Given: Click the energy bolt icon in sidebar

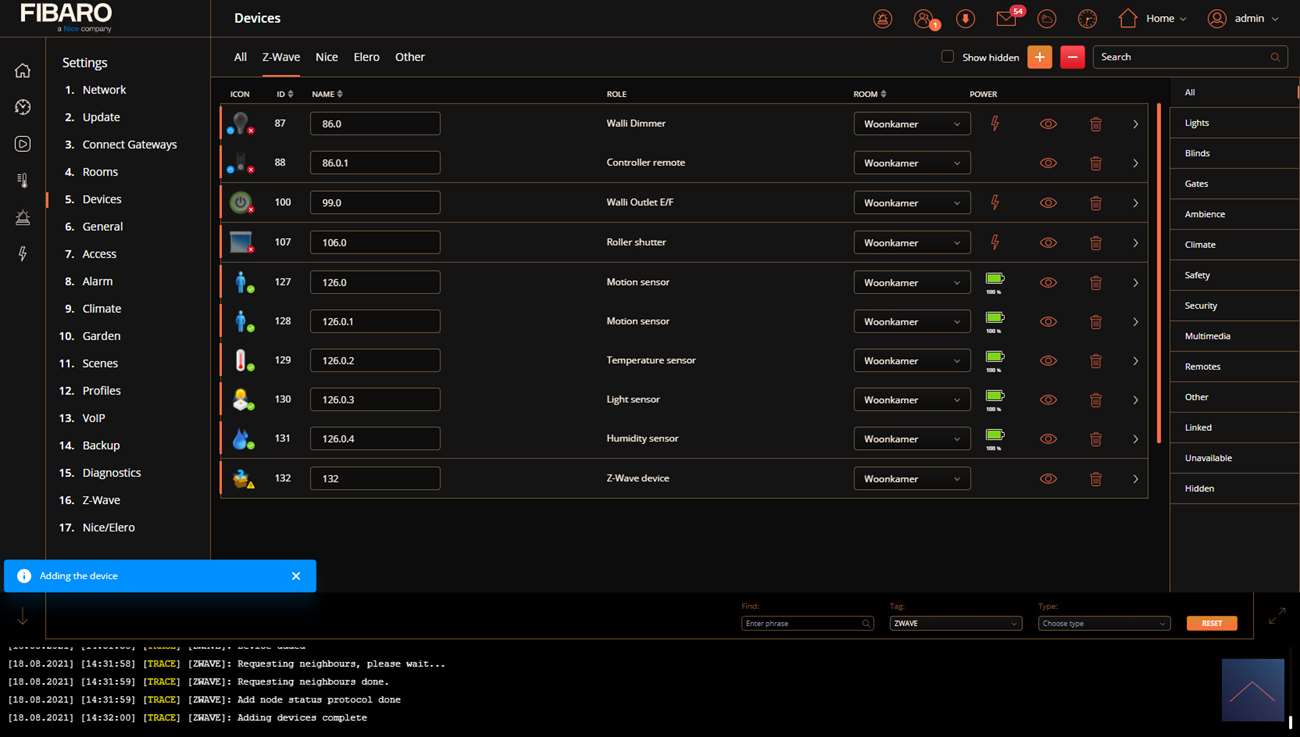Looking at the screenshot, I should tap(22, 254).
